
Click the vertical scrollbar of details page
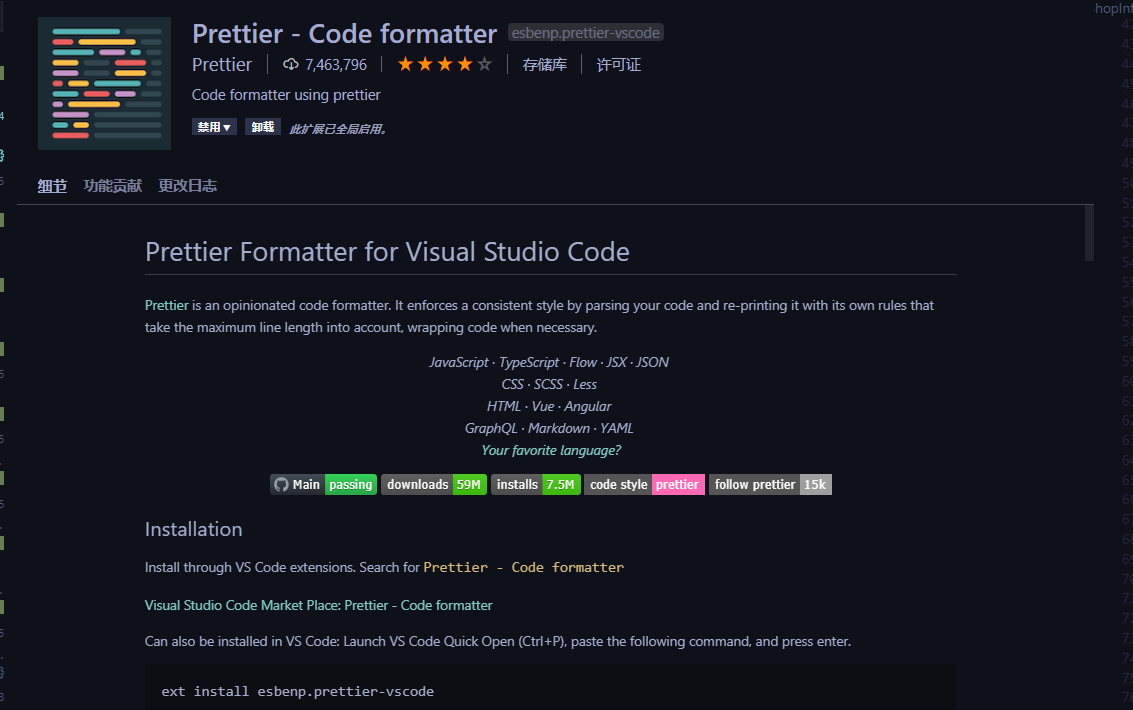1089,233
